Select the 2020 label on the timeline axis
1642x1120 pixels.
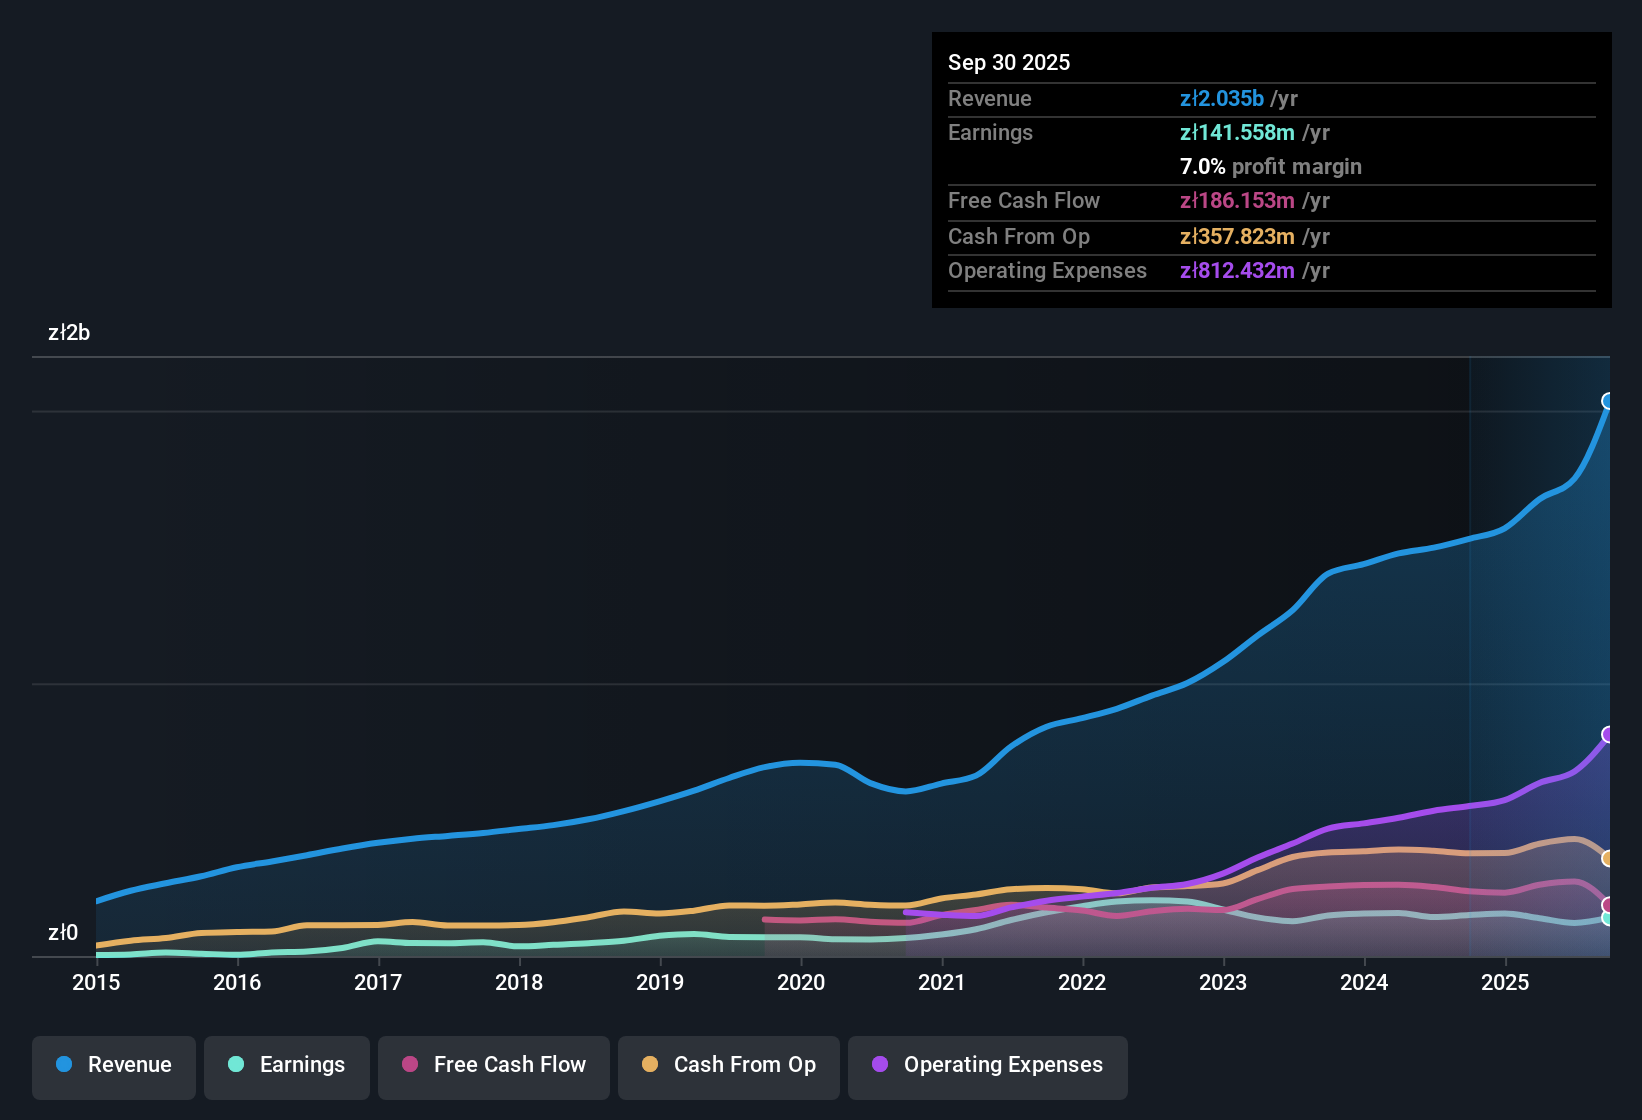click(800, 983)
